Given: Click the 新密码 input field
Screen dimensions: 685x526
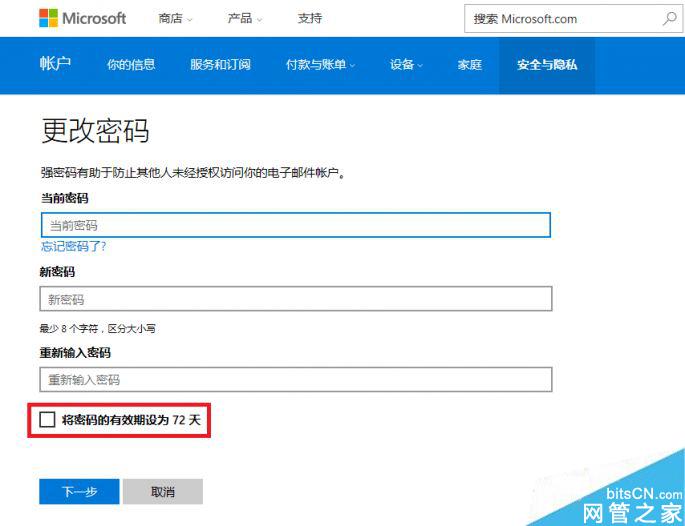Looking at the screenshot, I should [x=296, y=299].
